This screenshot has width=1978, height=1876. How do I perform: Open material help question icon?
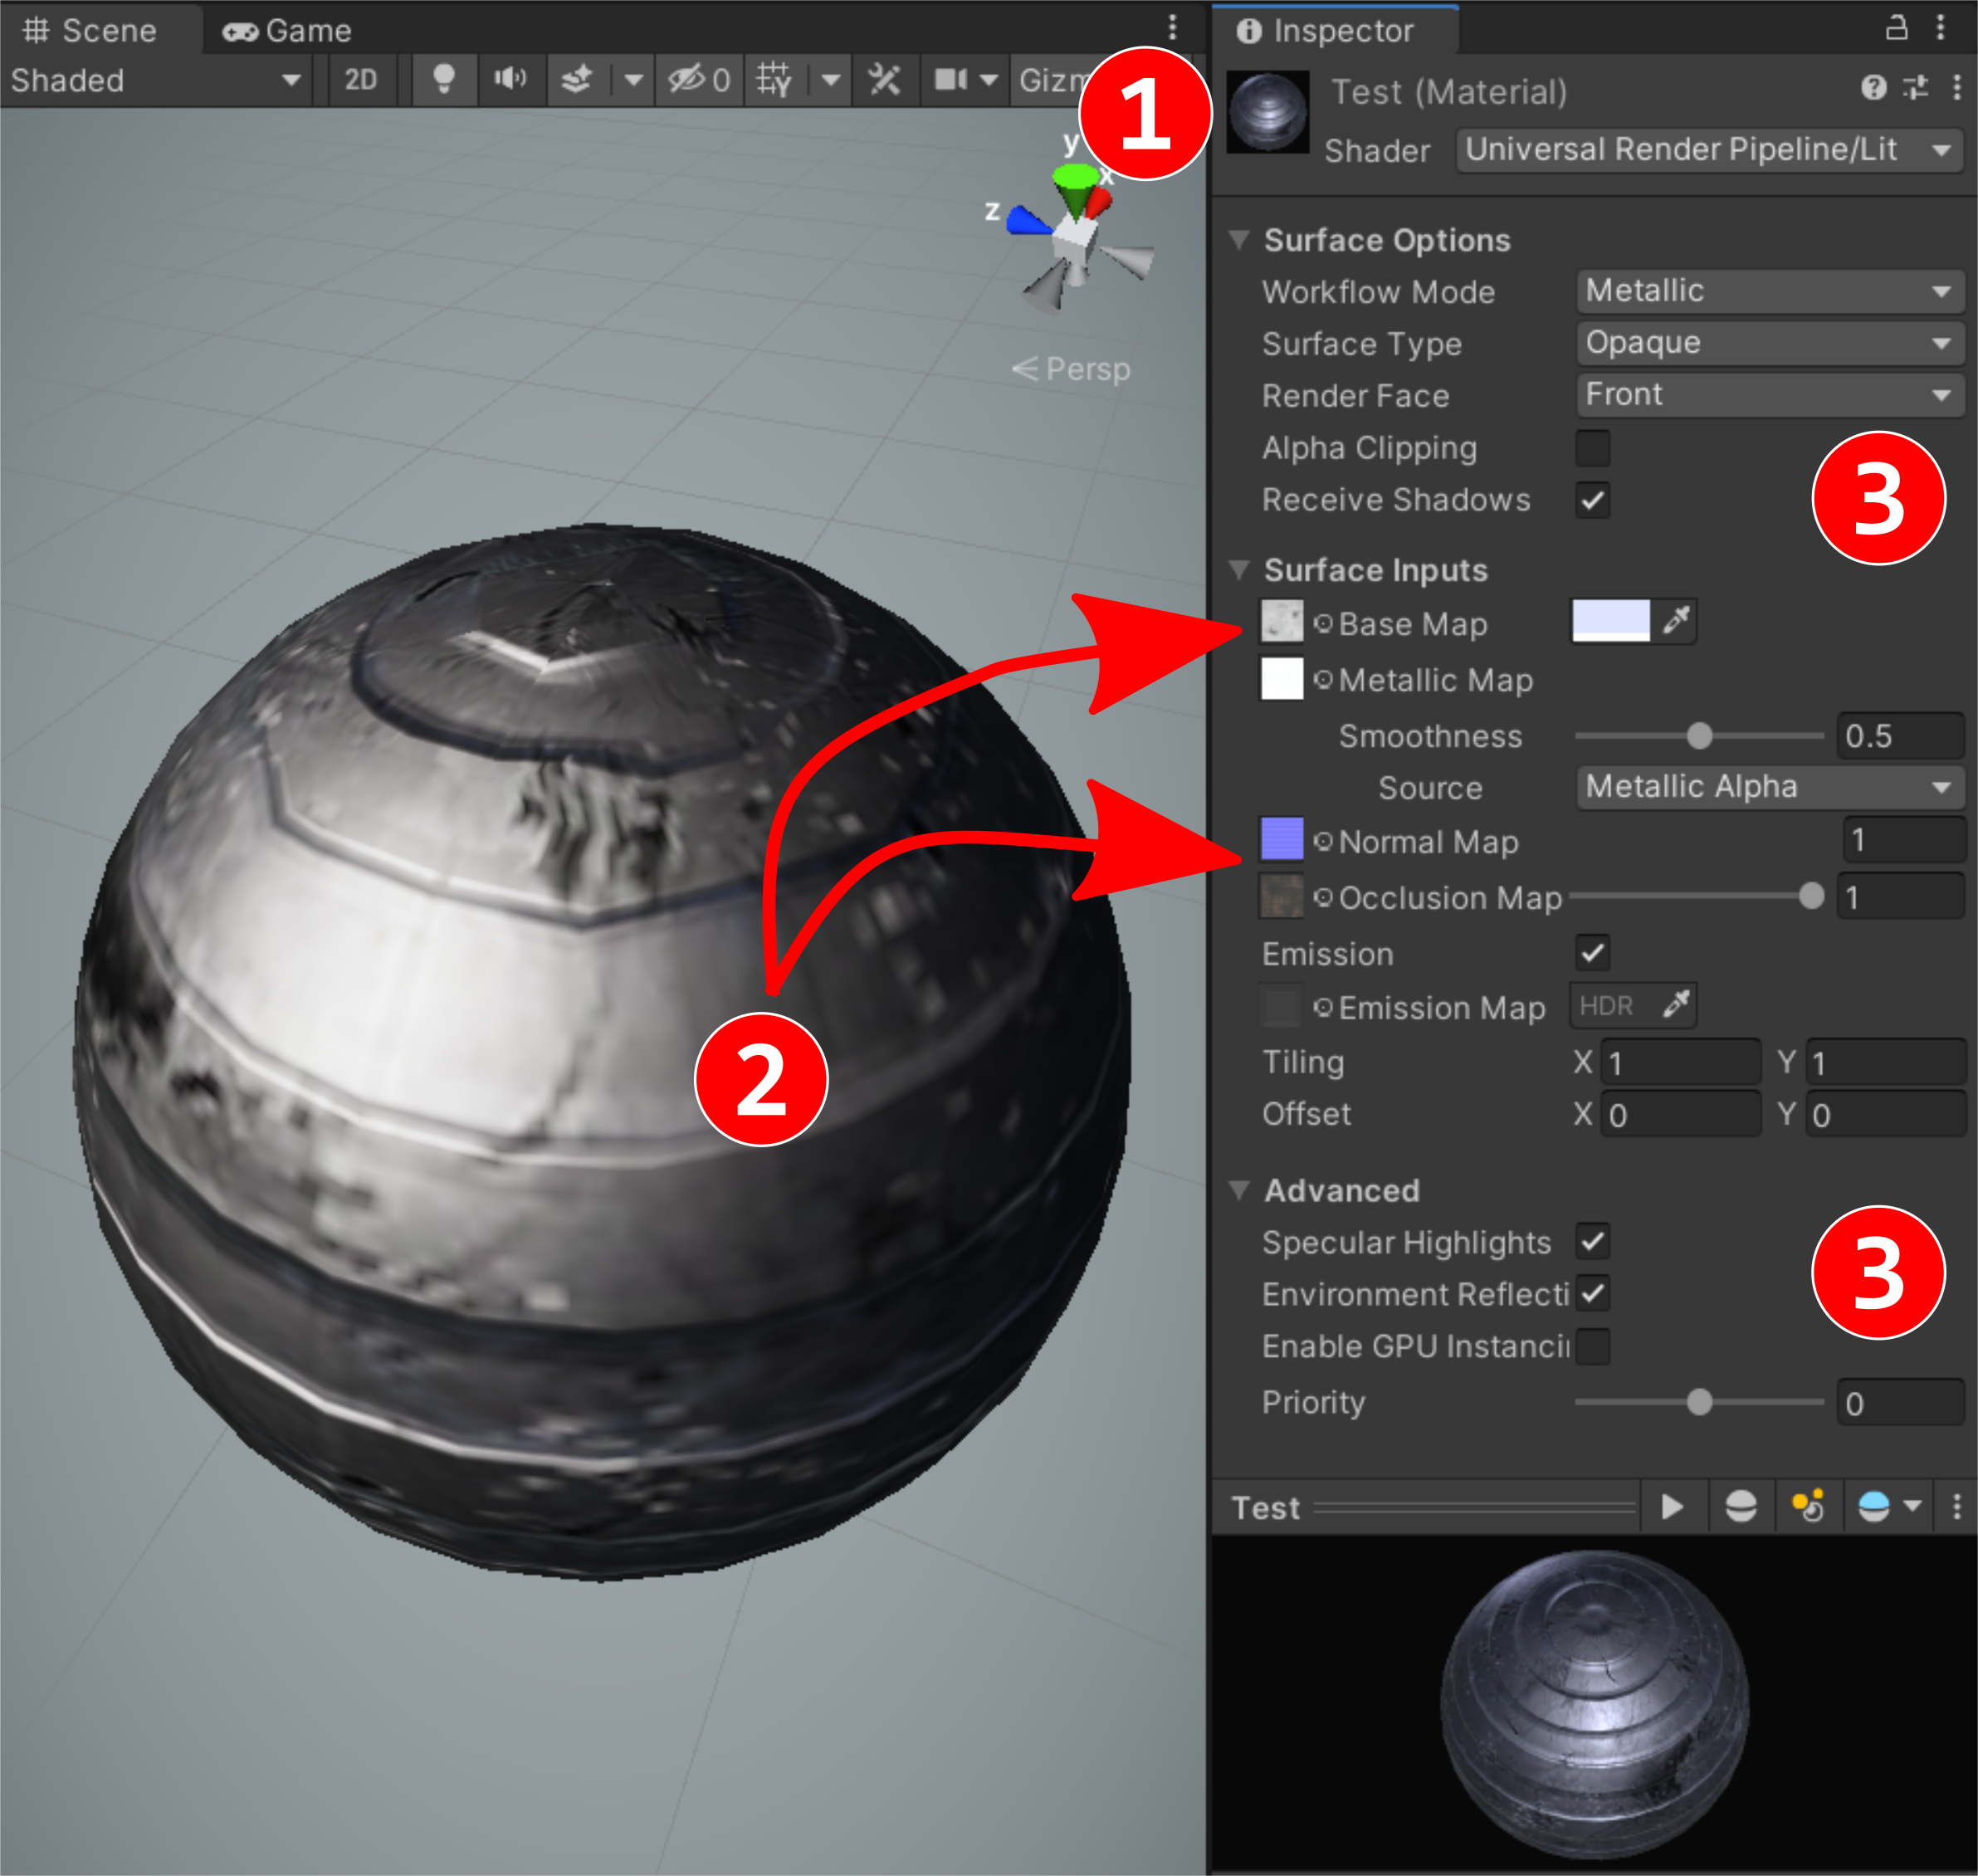(x=1873, y=88)
